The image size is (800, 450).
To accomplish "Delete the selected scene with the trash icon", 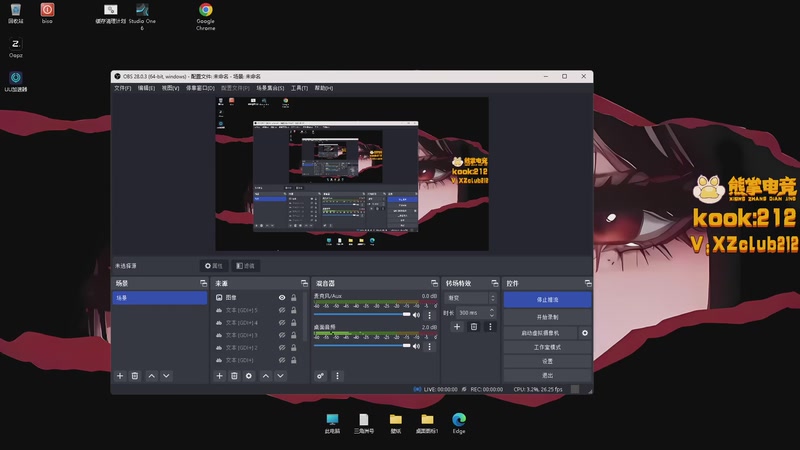I will click(135, 376).
